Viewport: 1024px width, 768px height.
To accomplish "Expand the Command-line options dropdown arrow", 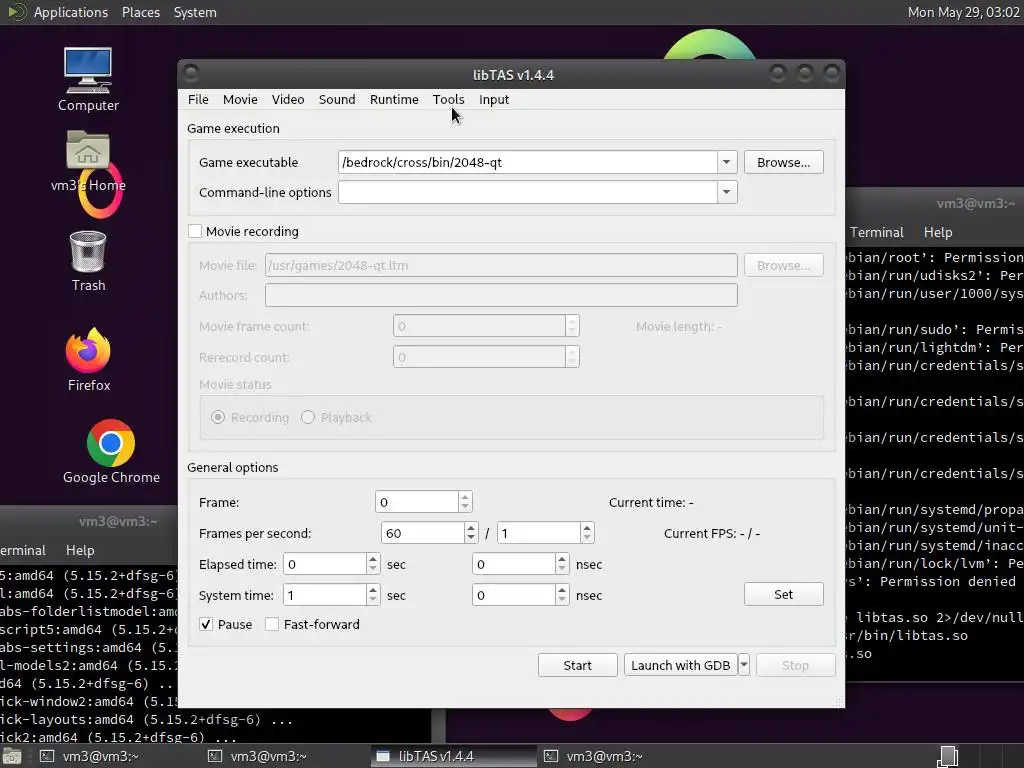I will [x=727, y=192].
